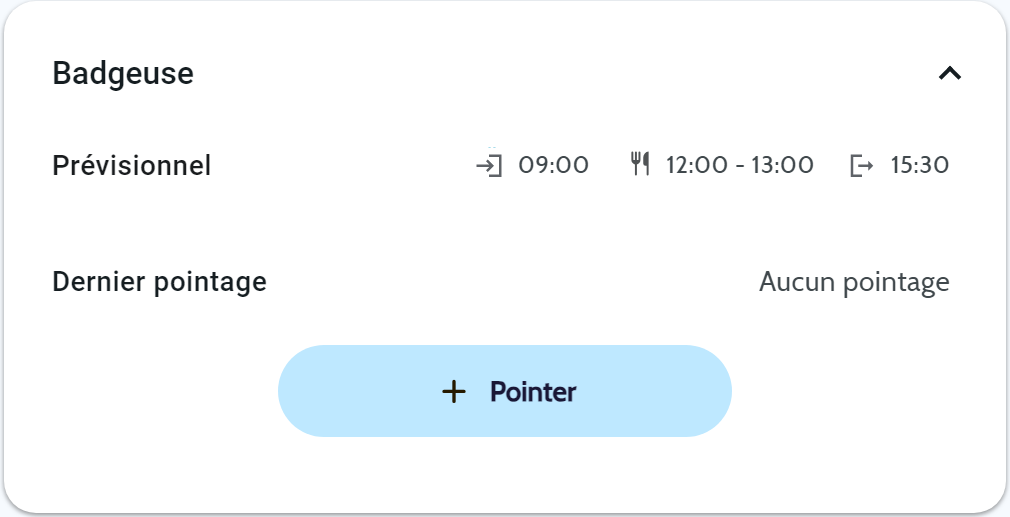The image size is (1010, 517).
Task: Collapse the Badgeuse panel with the chevron
Action: coord(949,73)
